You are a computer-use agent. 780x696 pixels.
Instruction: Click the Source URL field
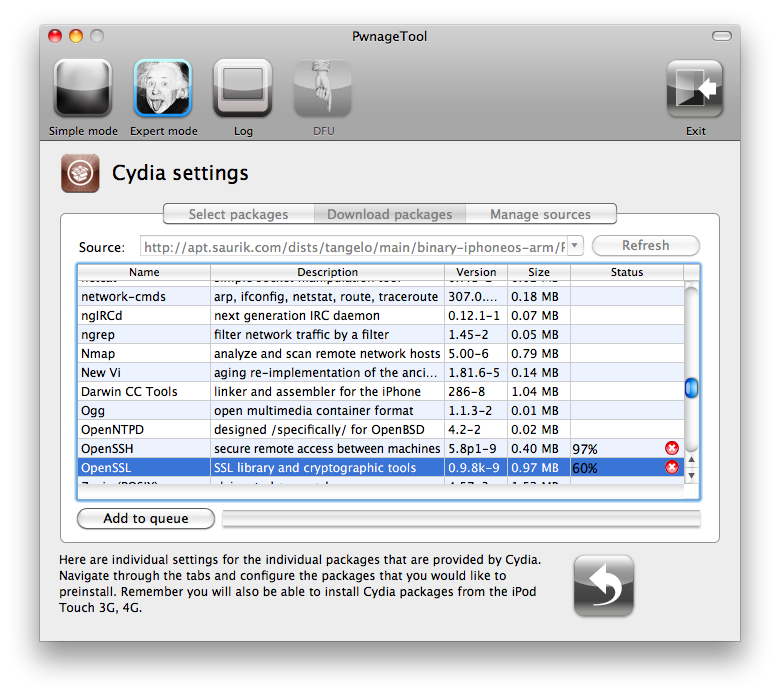point(360,247)
